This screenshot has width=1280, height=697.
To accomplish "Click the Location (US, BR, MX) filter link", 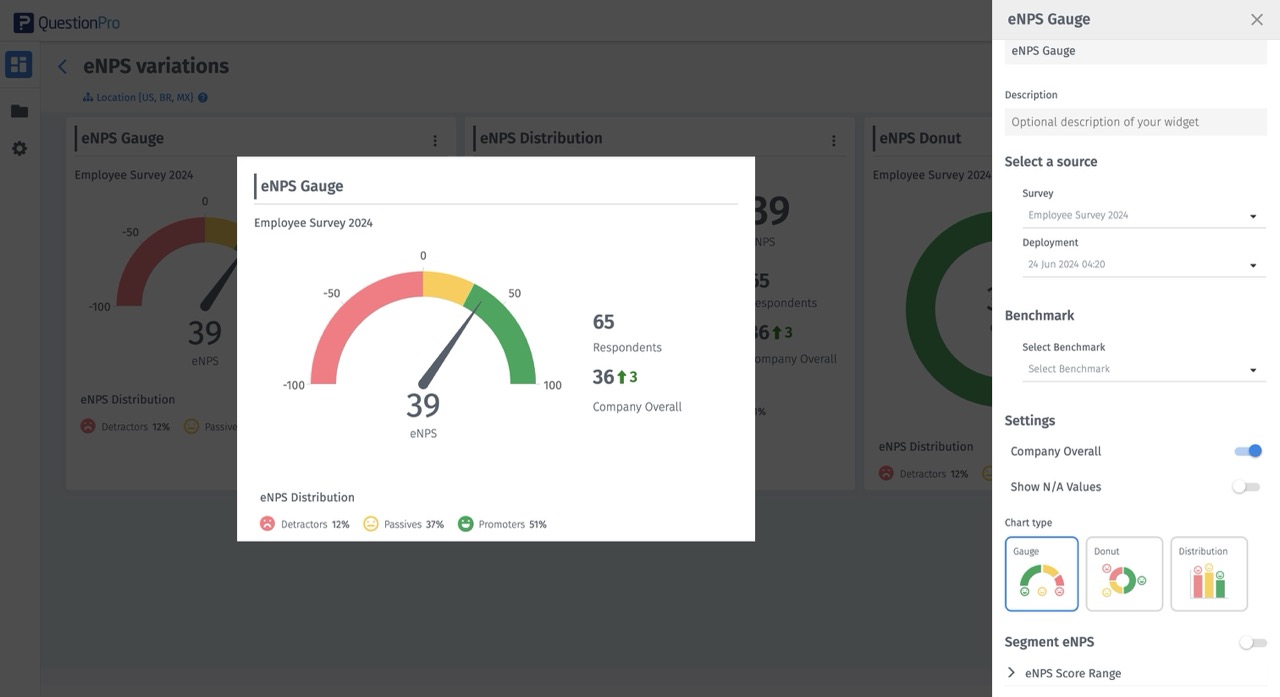I will 138,98.
